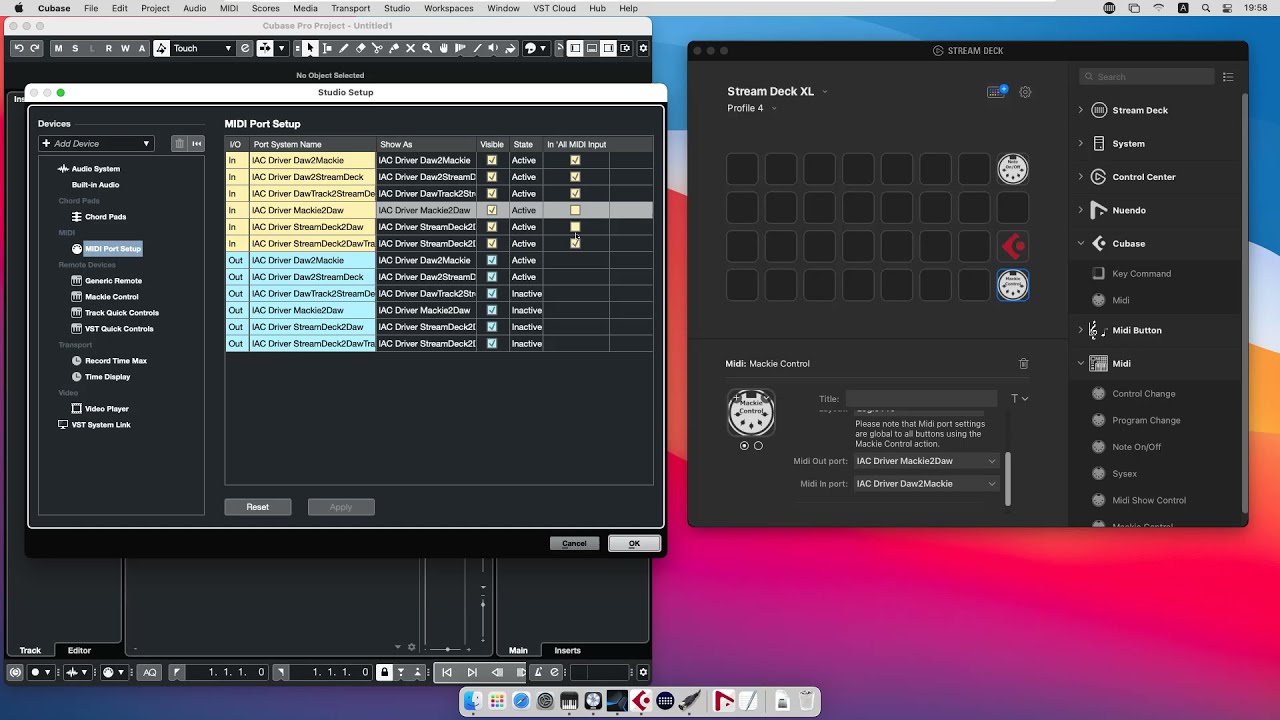Viewport: 1280px width, 720px height.
Task: Open the Profile 4 dropdown
Action: pos(752,108)
